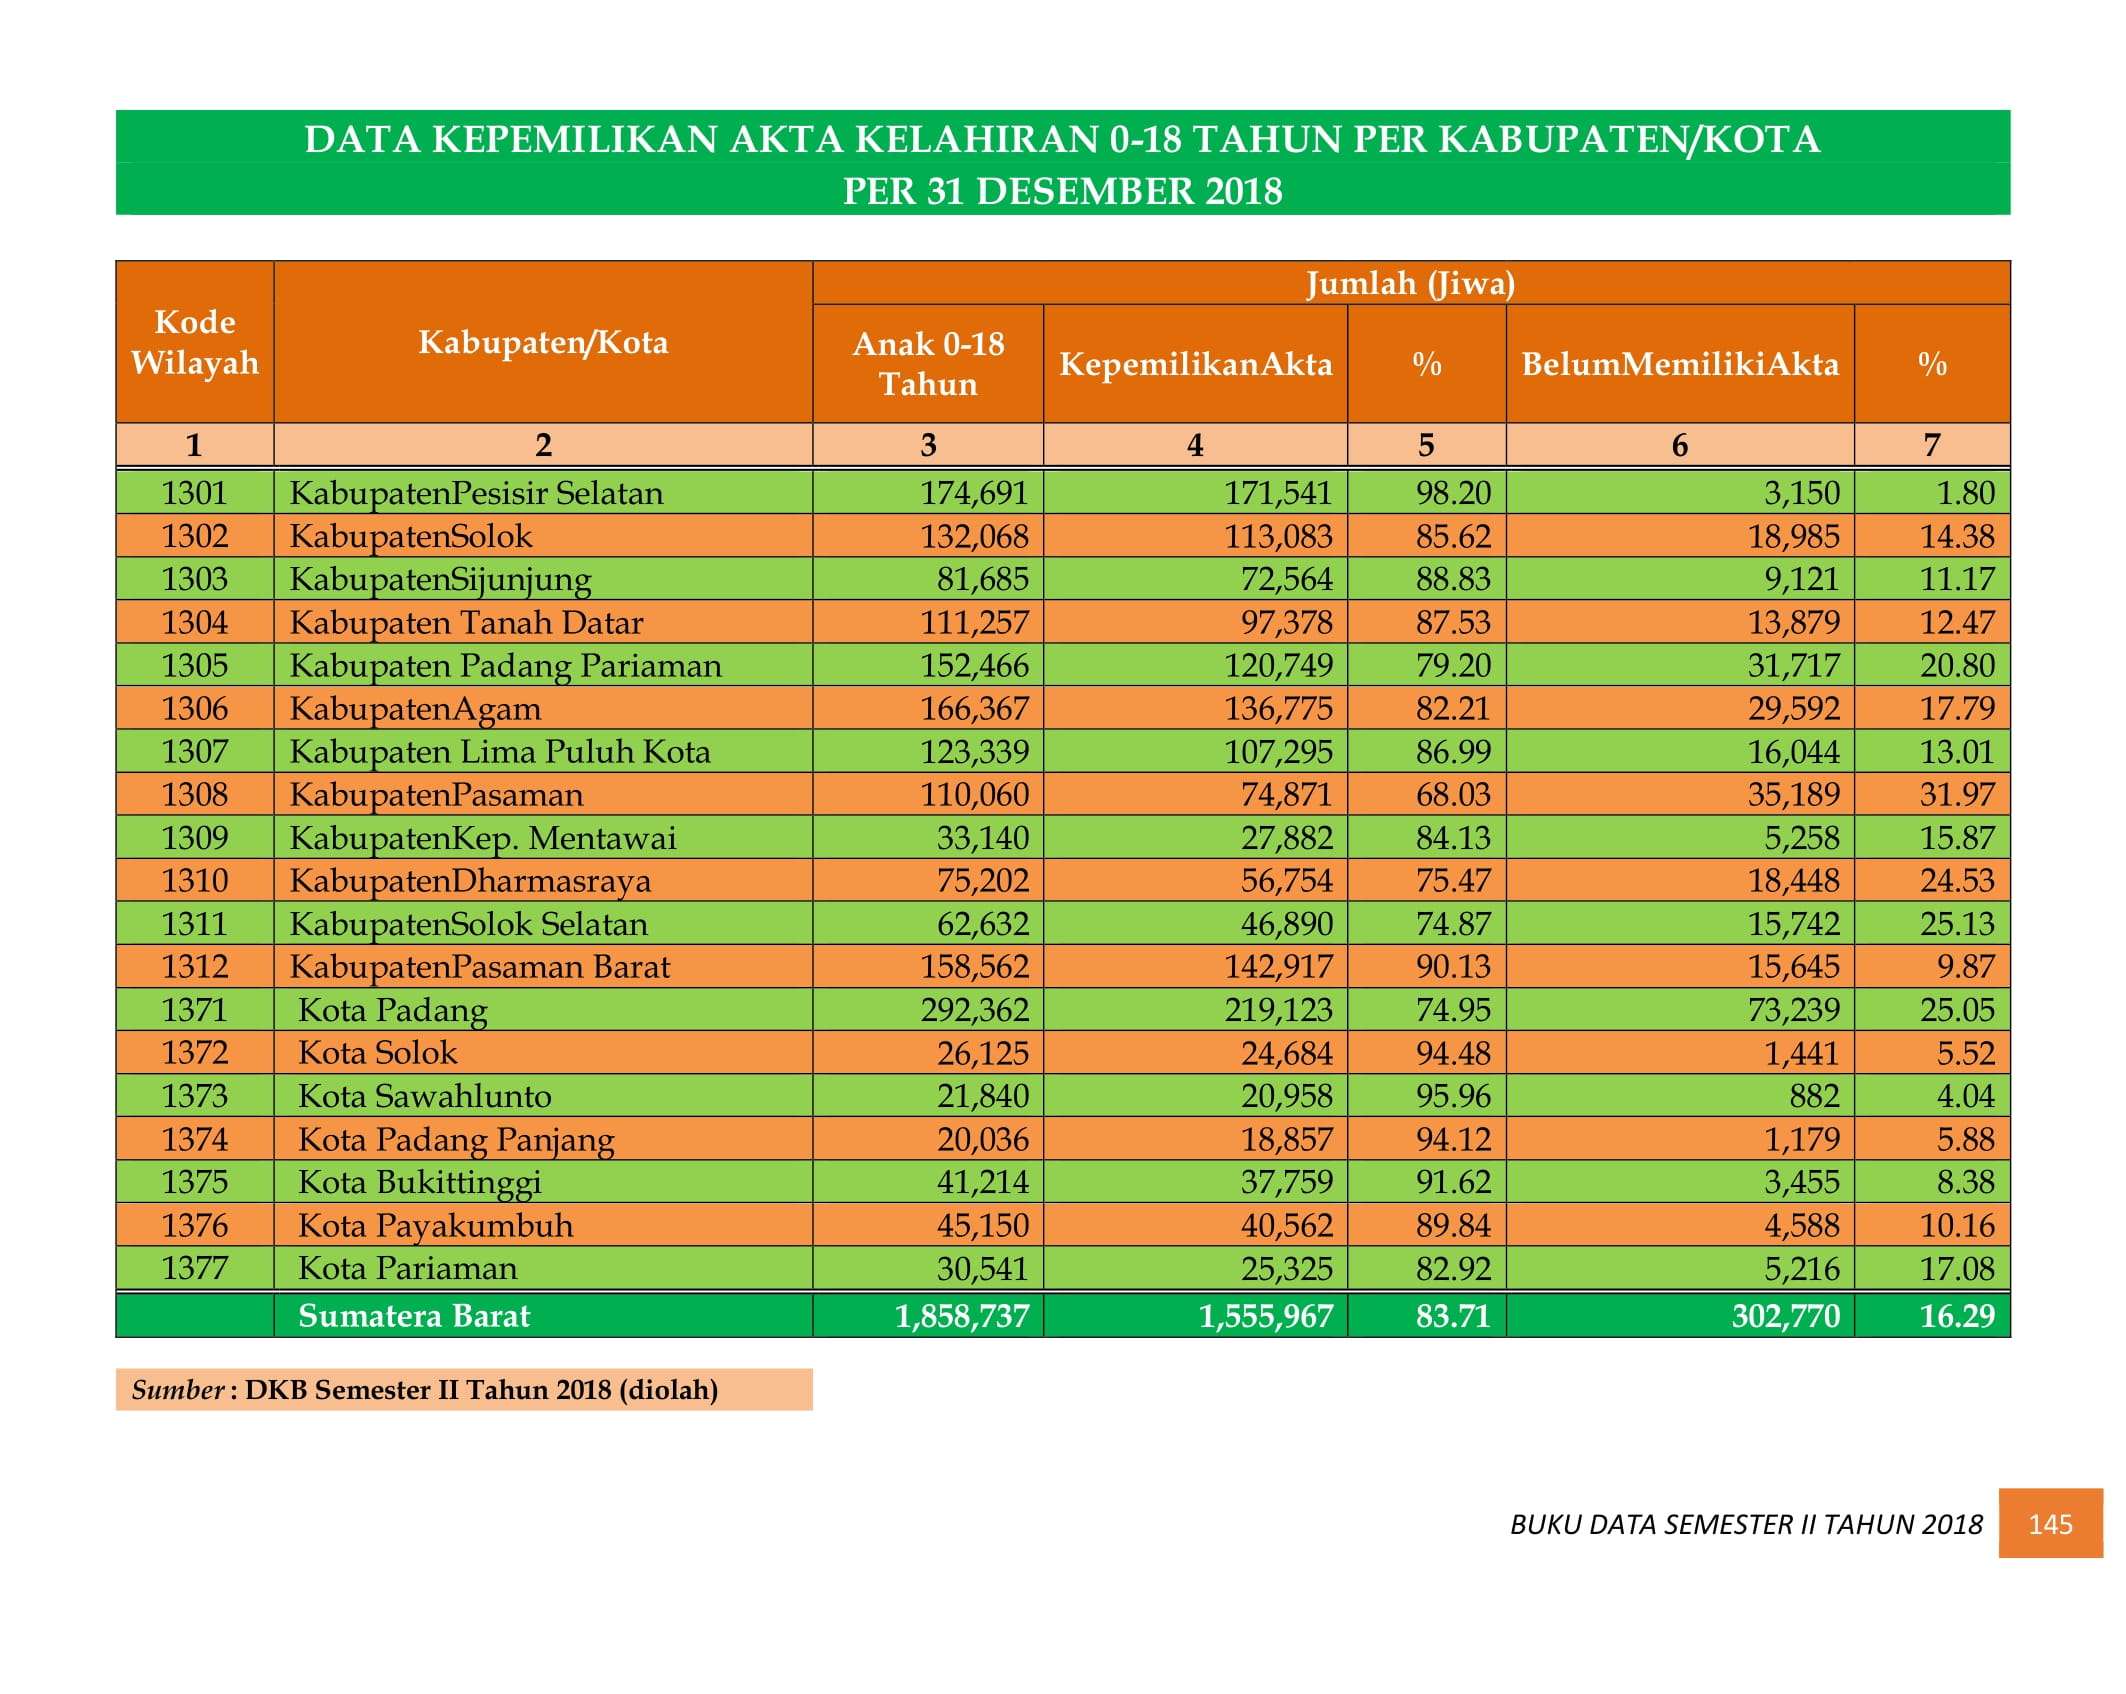Select the total '1,555,967'
Viewport: 2126px width, 1694px height.
[x=1266, y=1315]
